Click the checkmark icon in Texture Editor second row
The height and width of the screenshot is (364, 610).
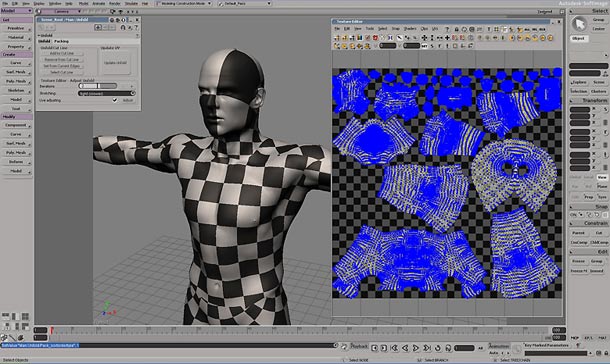tap(368, 38)
